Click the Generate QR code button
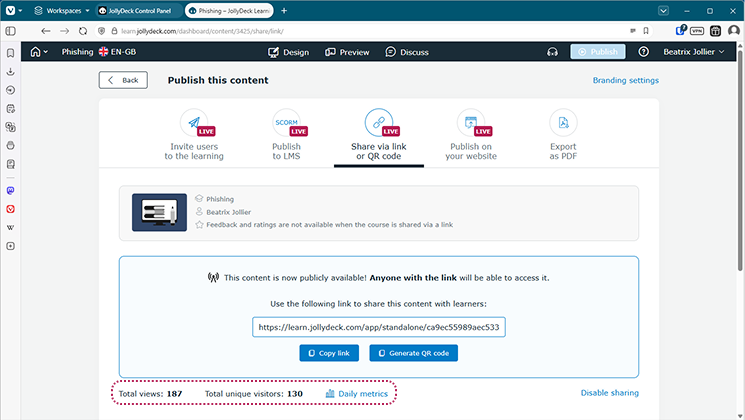The height and width of the screenshot is (420, 745). 413,353
